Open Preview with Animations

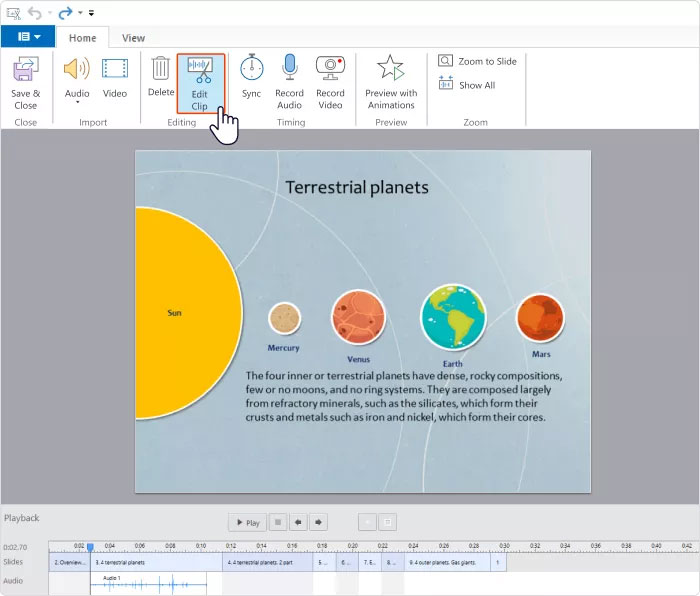point(390,82)
